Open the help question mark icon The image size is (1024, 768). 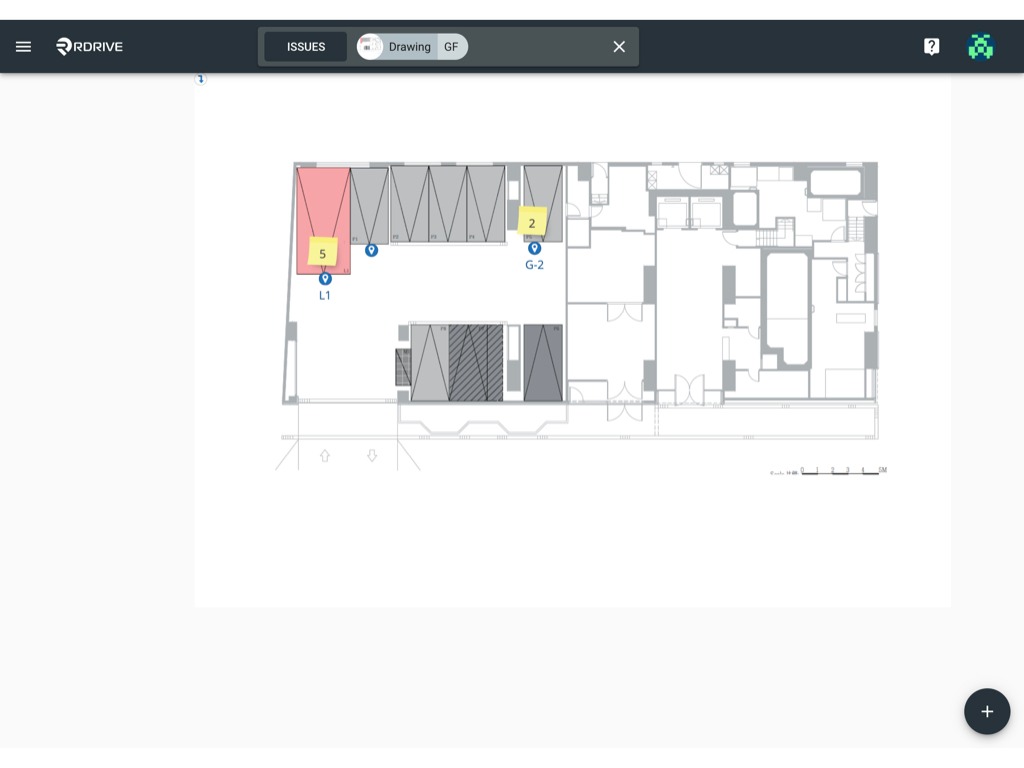[x=931, y=46]
